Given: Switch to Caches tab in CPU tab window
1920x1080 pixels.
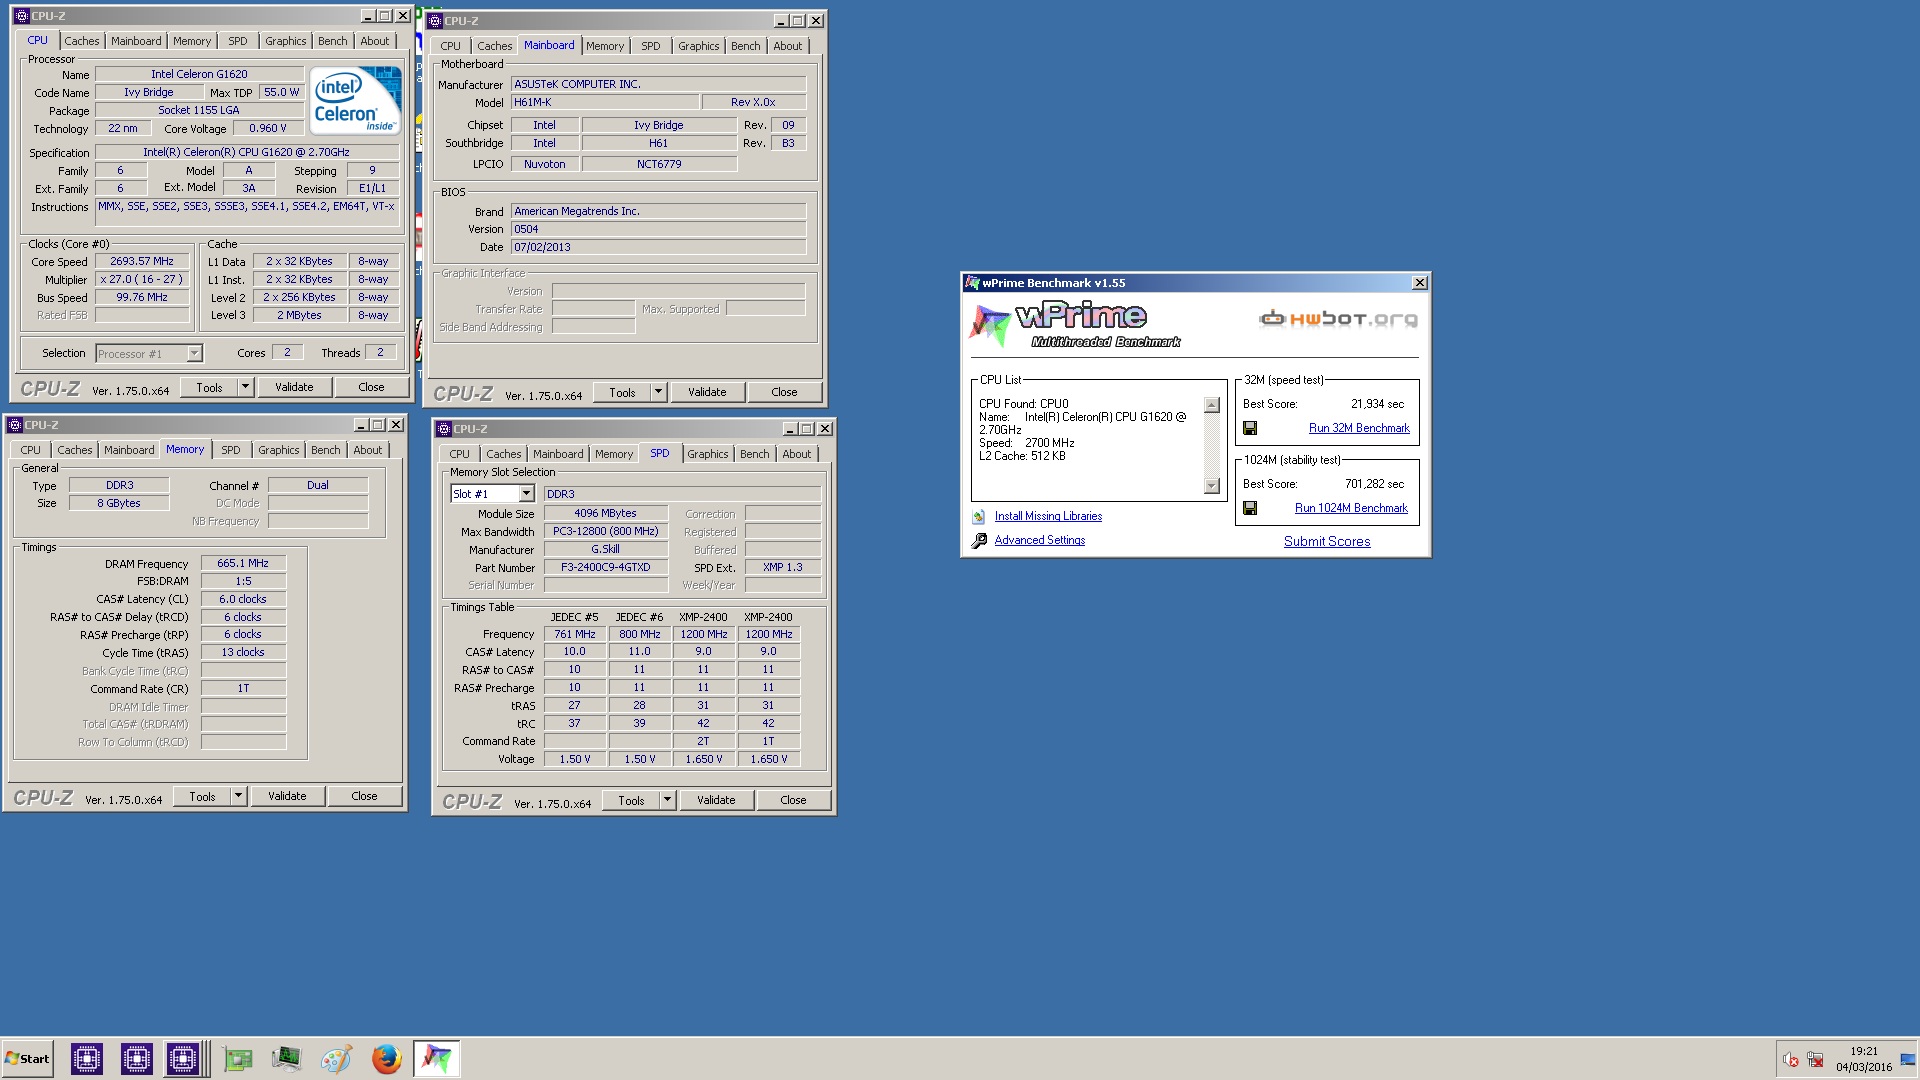Looking at the screenshot, I should 82,41.
